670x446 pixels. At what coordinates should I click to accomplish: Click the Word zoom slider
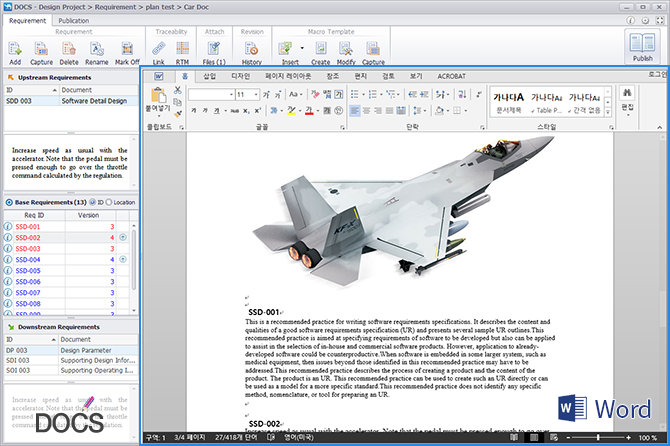point(598,437)
